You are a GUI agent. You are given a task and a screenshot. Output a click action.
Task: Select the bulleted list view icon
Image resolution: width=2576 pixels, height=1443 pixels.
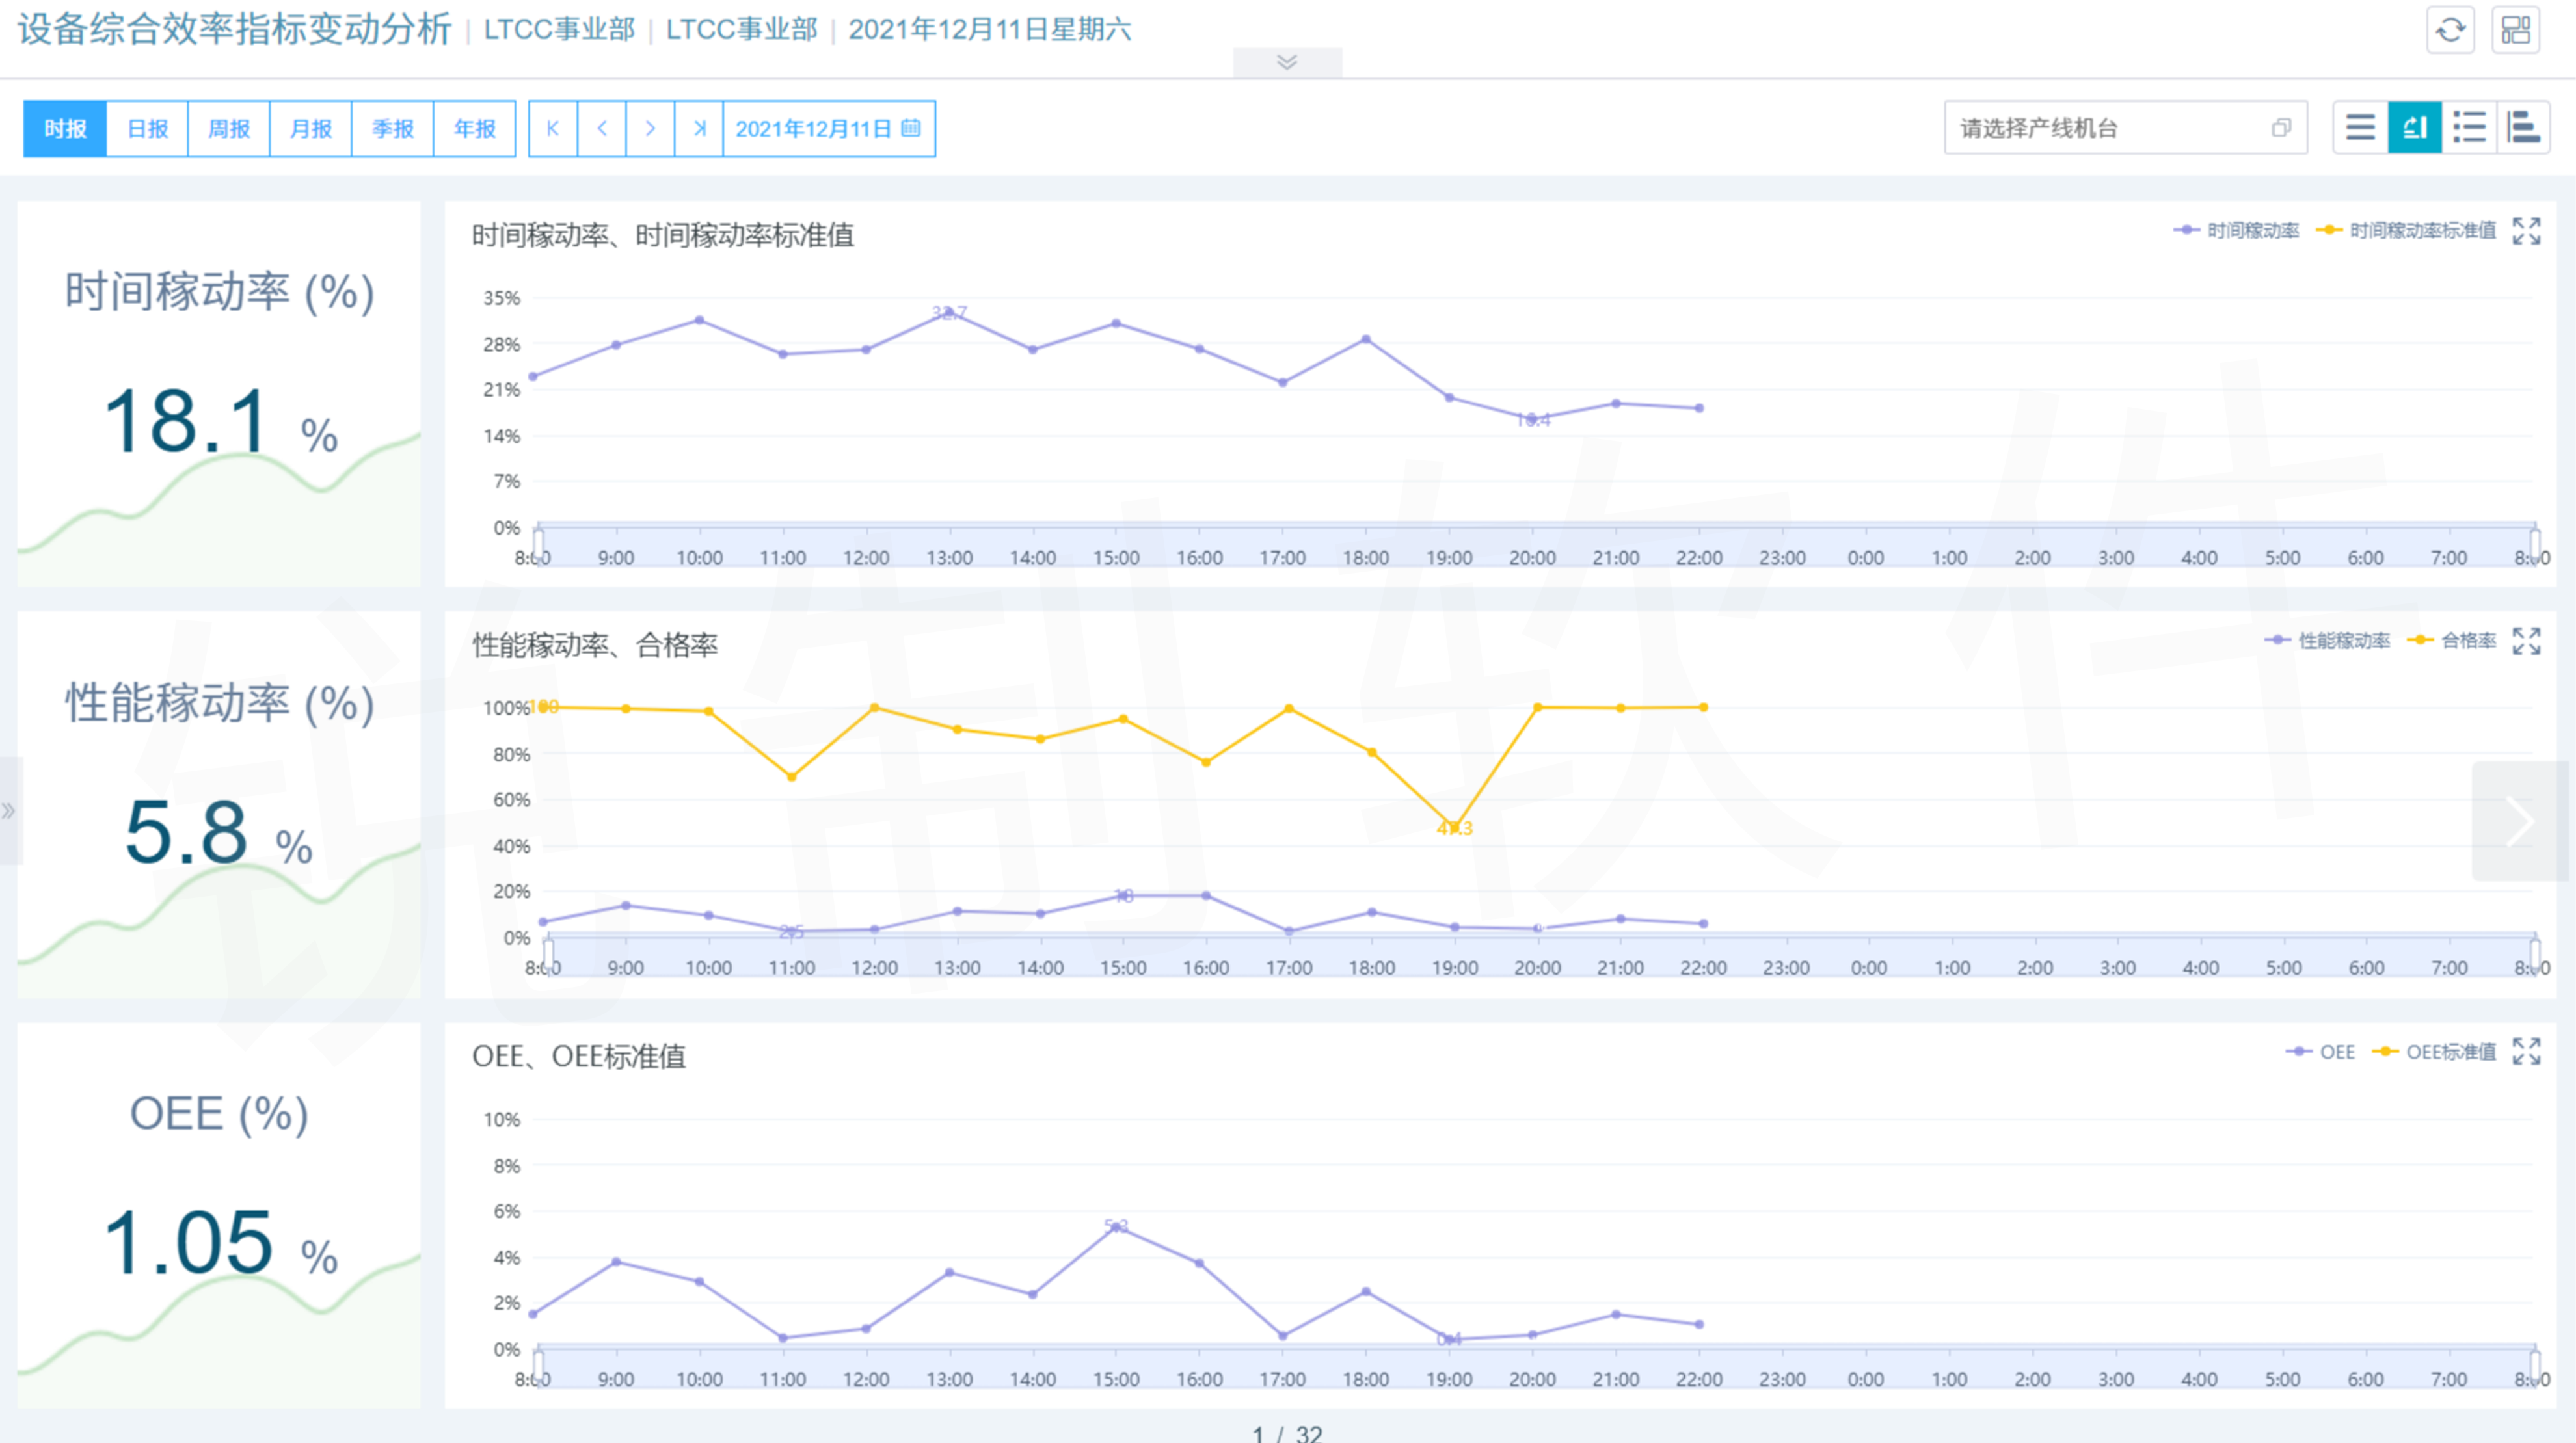pos(2469,128)
